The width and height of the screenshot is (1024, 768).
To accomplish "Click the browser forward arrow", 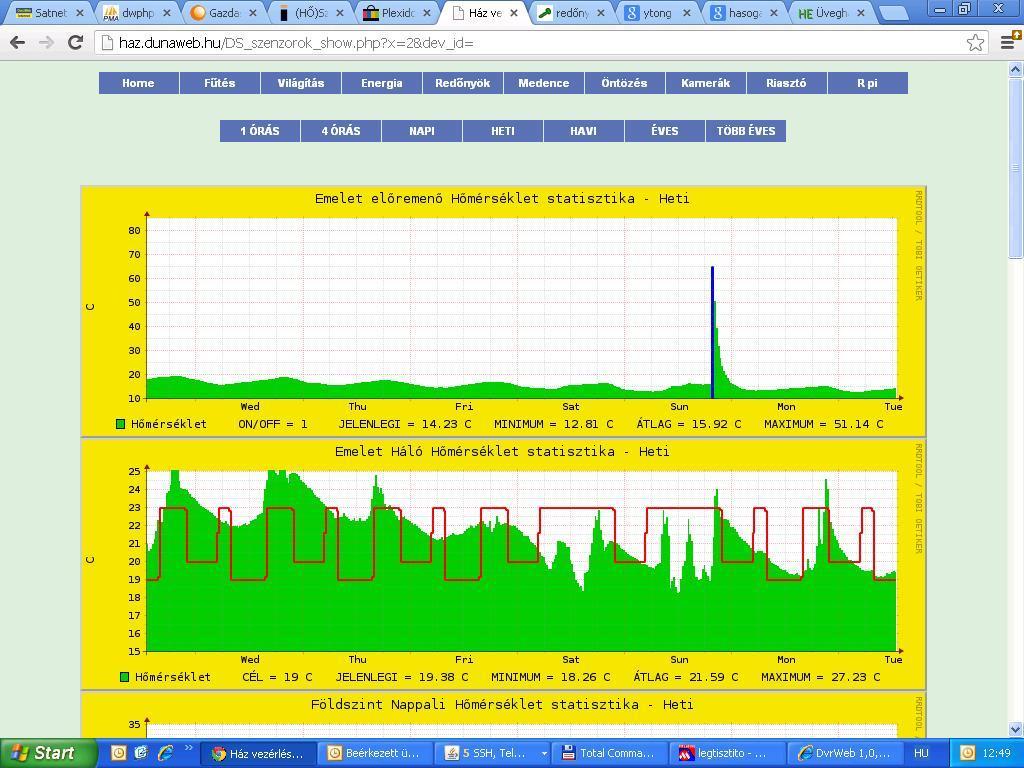I will (46, 43).
